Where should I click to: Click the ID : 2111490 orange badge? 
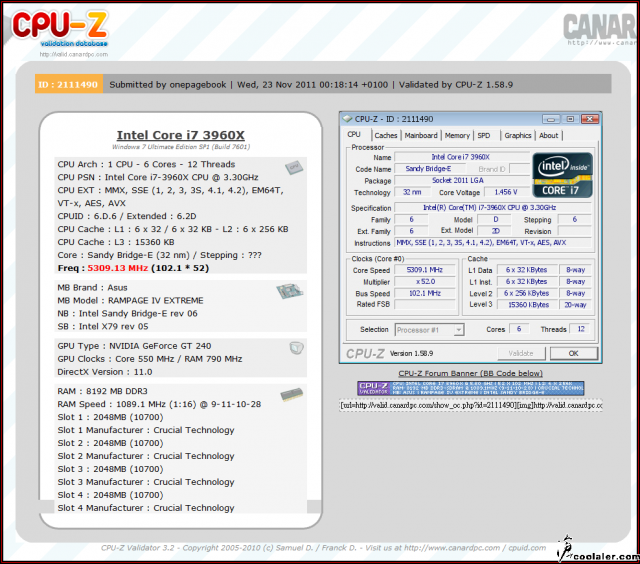click(x=69, y=84)
